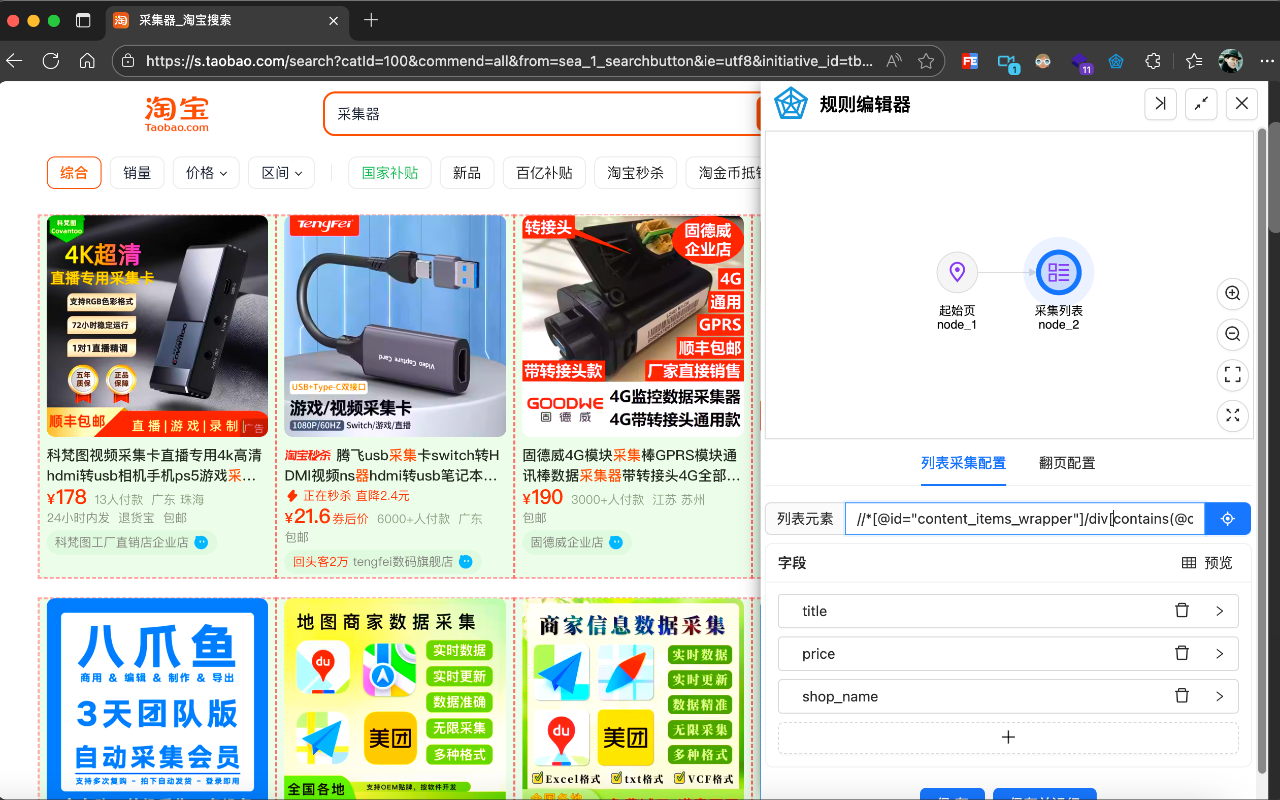Open the 科梵图工厂直销店企业店 shop link

tap(132, 542)
